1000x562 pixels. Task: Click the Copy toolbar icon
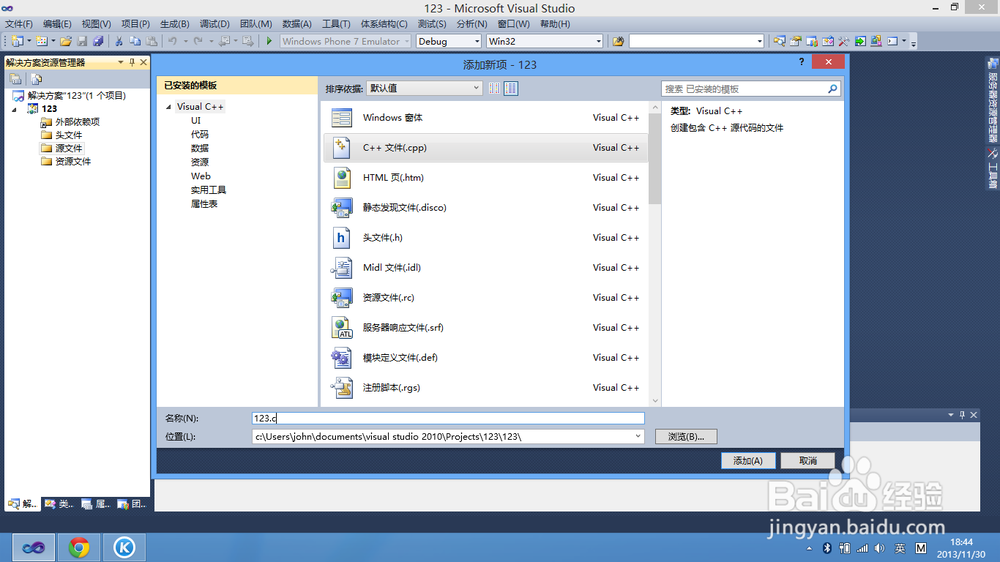coord(135,41)
